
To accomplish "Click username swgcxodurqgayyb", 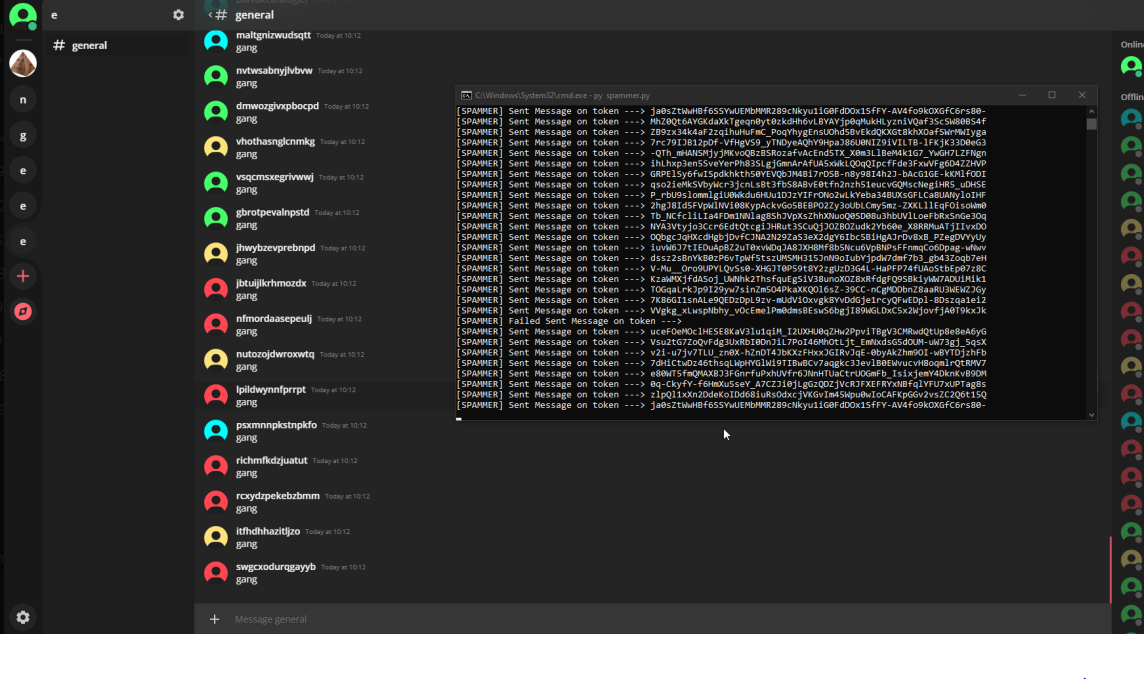I will pos(276,567).
